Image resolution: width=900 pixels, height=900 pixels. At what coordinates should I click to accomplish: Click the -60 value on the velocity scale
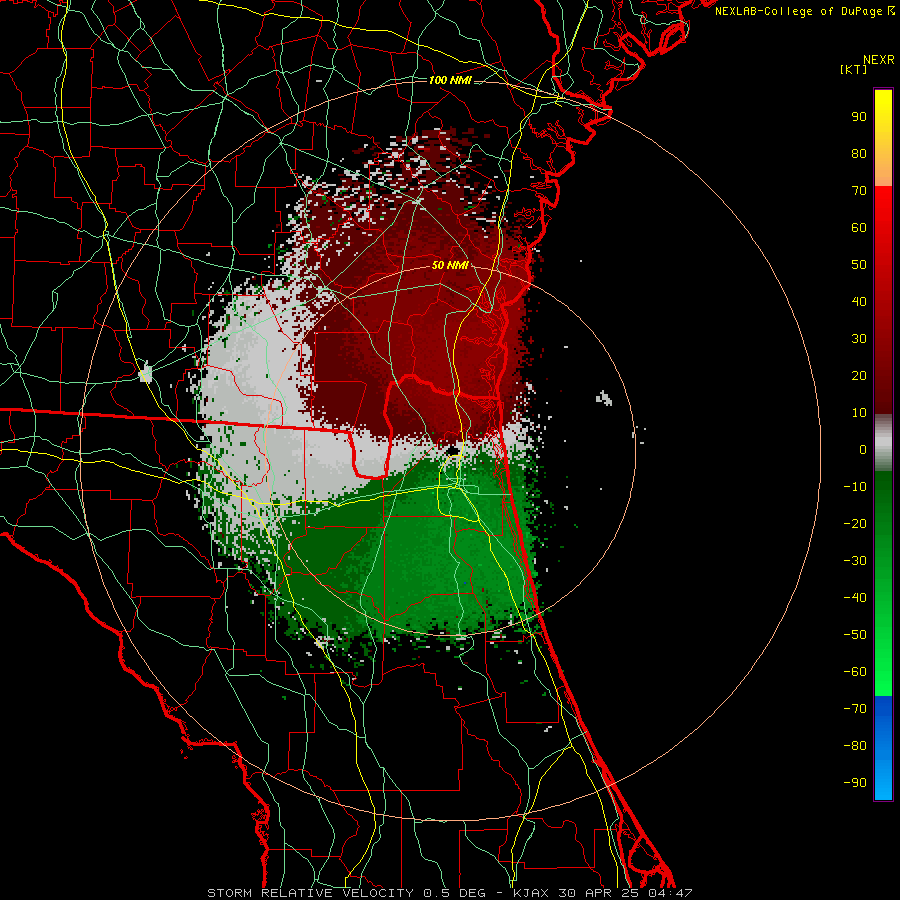pos(855,672)
